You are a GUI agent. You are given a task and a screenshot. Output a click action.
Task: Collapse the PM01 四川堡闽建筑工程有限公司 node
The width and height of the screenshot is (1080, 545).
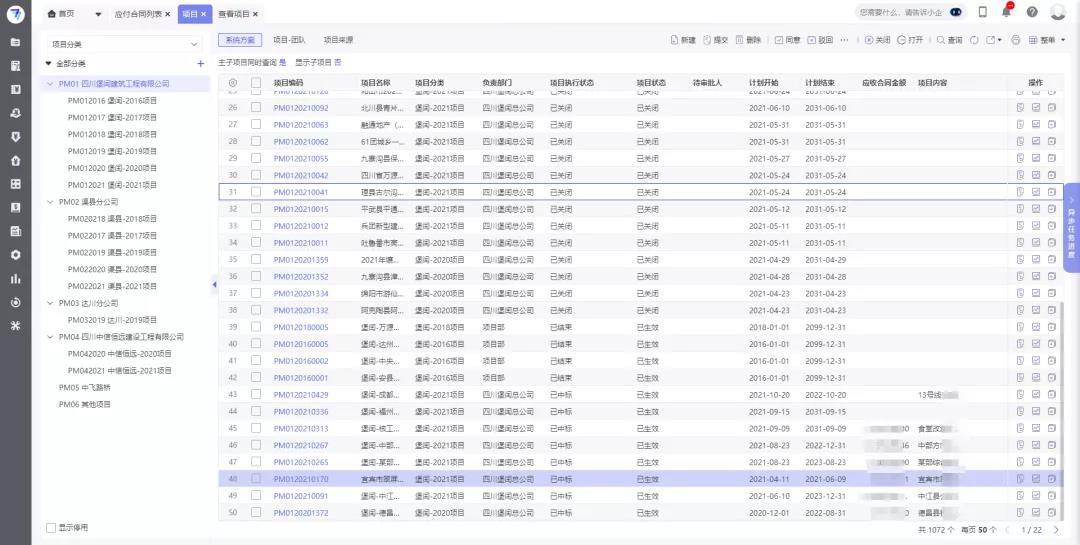[x=50, y=84]
